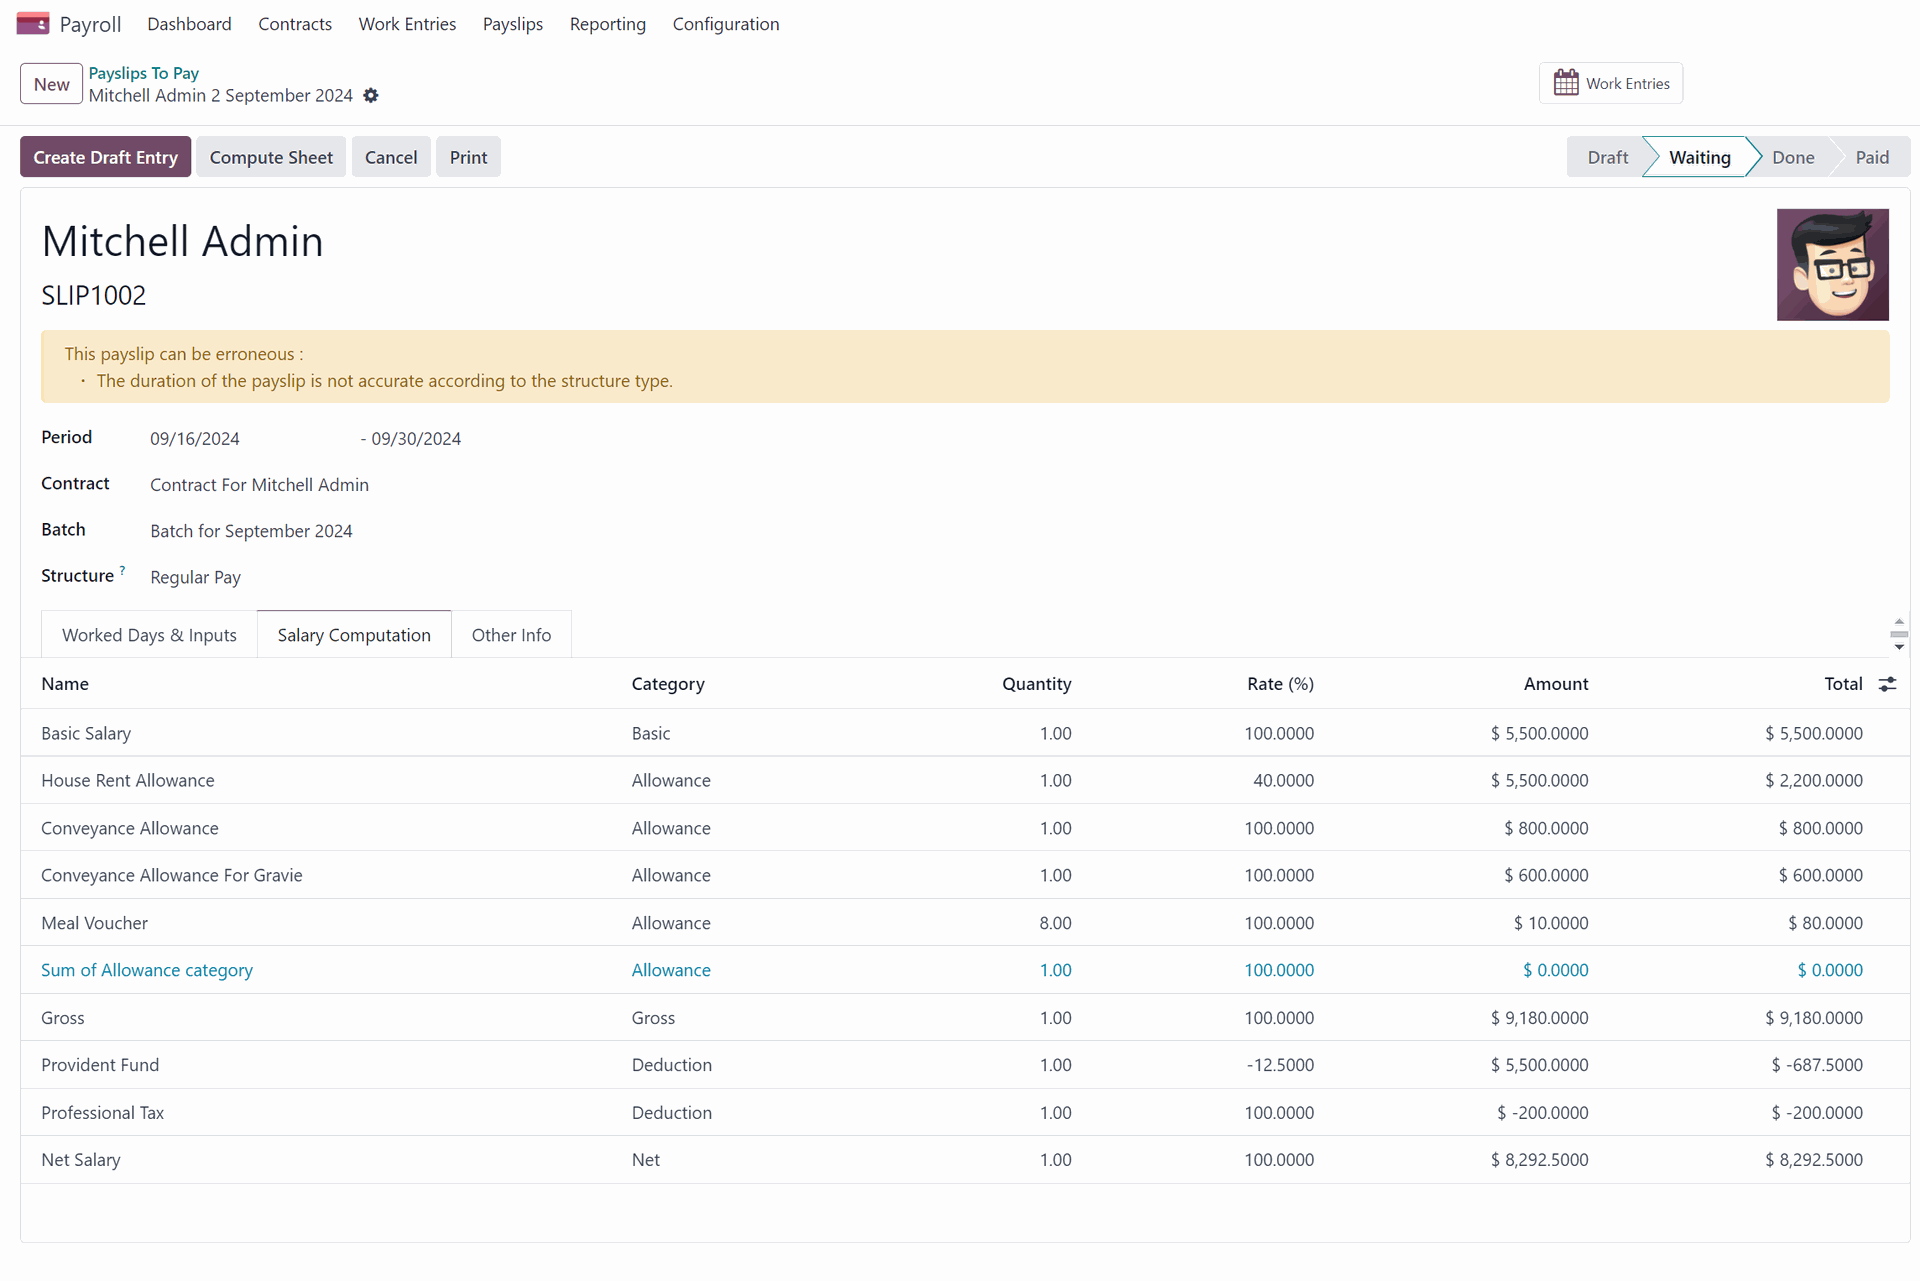Viewport: 1920px width, 1281px height.
Task: Click the Amount column header
Action: click(x=1555, y=684)
